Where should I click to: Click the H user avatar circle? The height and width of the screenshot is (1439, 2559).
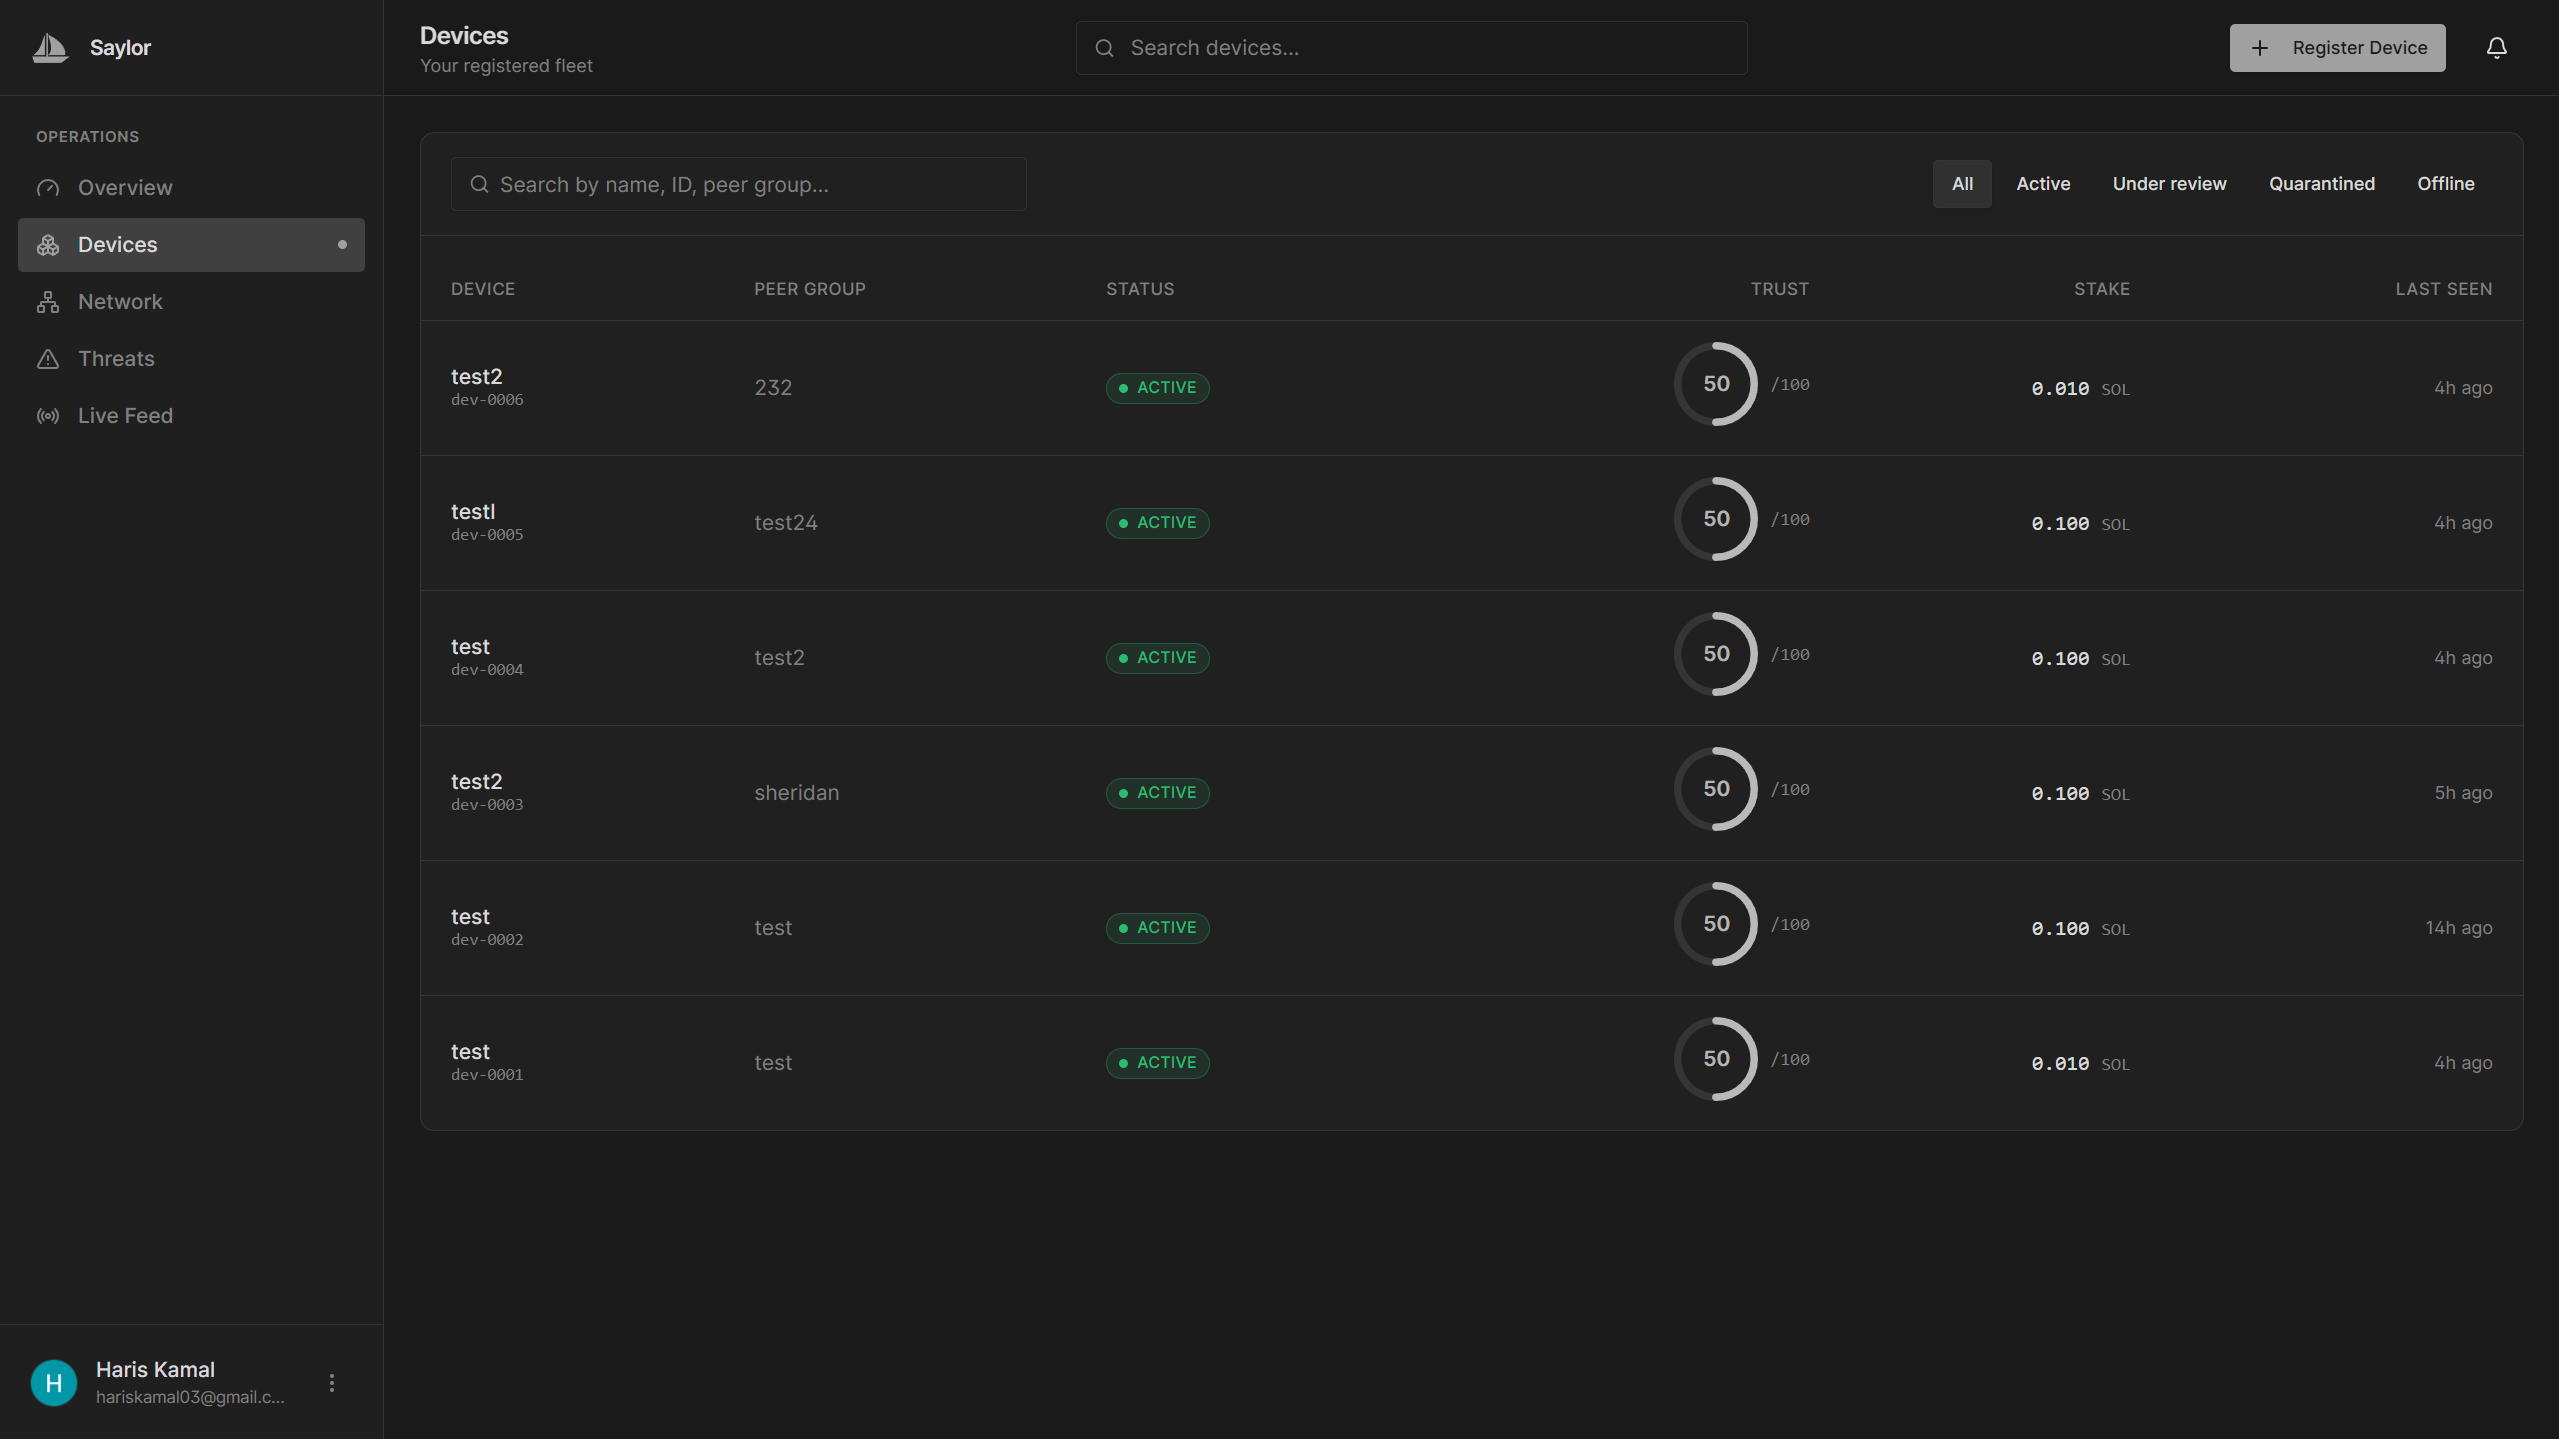[54, 1382]
